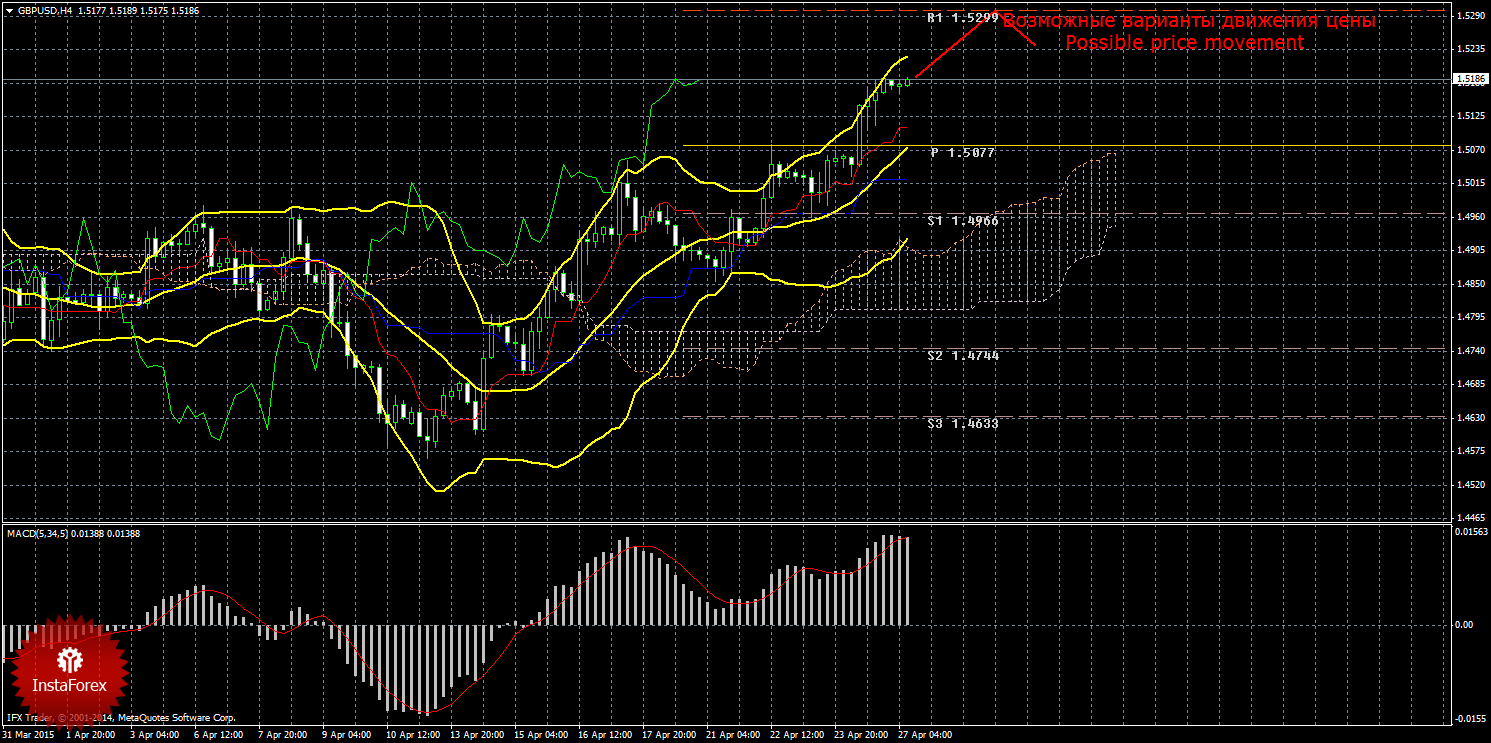This screenshot has width=1491, height=743.
Task: Select the Russian 'Возможные варианты движения цены' label
Action: pyautogui.click(x=1190, y=21)
